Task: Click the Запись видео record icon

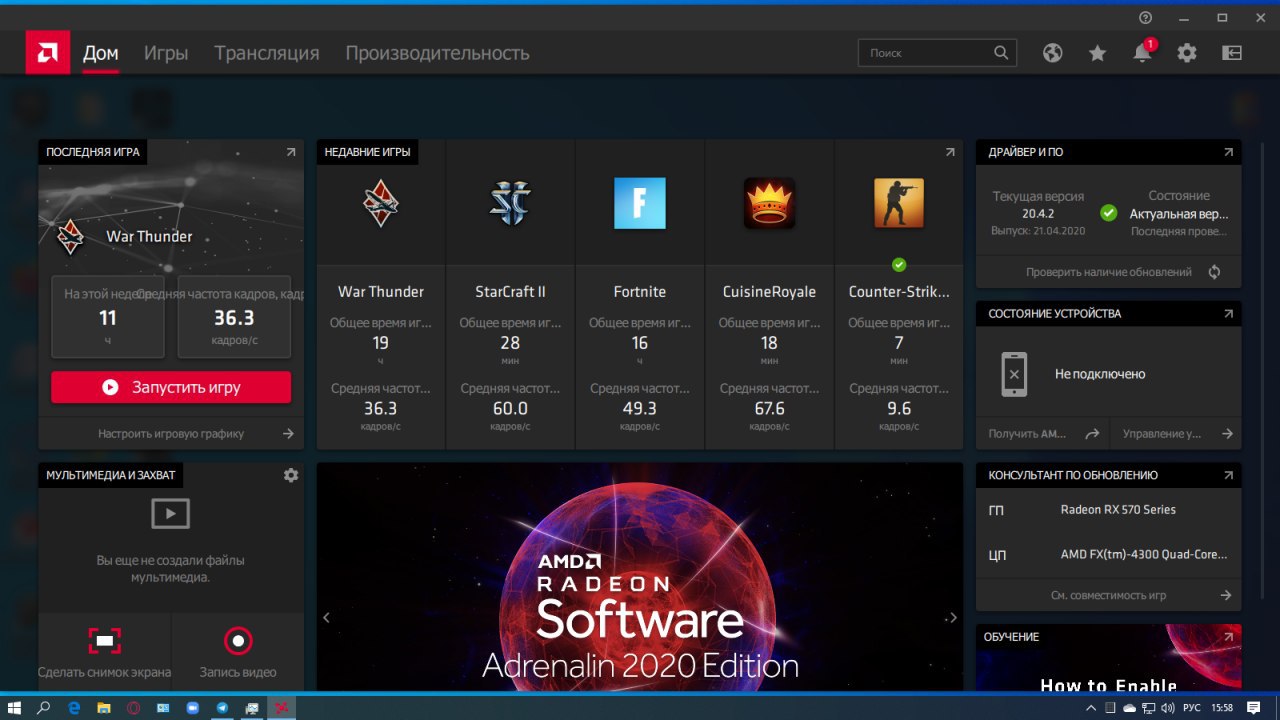Action: tap(238, 641)
